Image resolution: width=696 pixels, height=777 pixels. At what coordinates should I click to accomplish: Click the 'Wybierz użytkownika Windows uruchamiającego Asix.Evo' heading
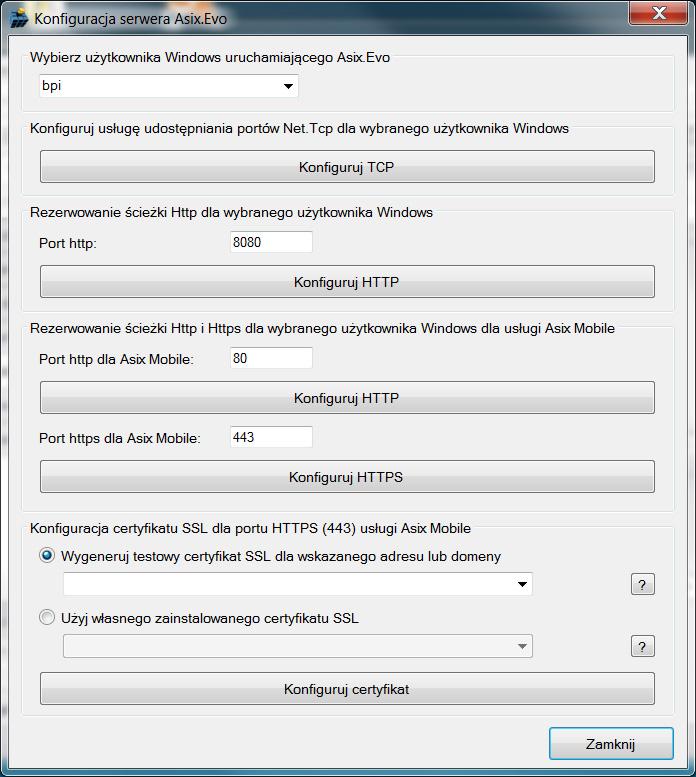210,57
